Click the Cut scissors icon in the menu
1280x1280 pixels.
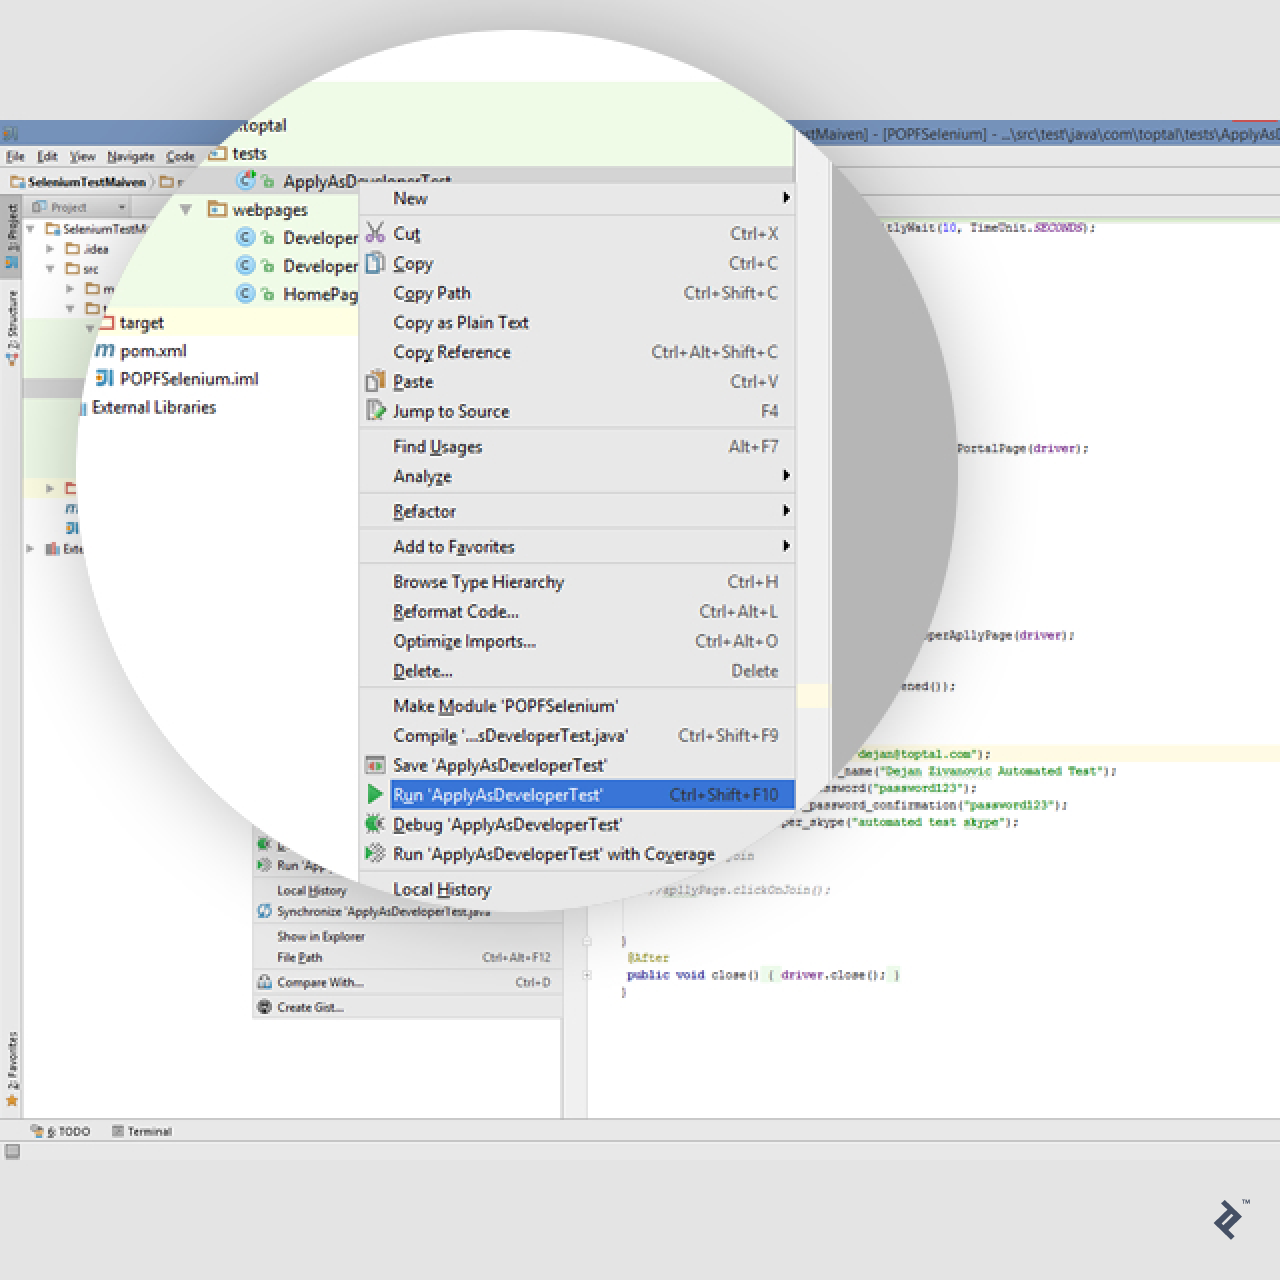point(376,232)
